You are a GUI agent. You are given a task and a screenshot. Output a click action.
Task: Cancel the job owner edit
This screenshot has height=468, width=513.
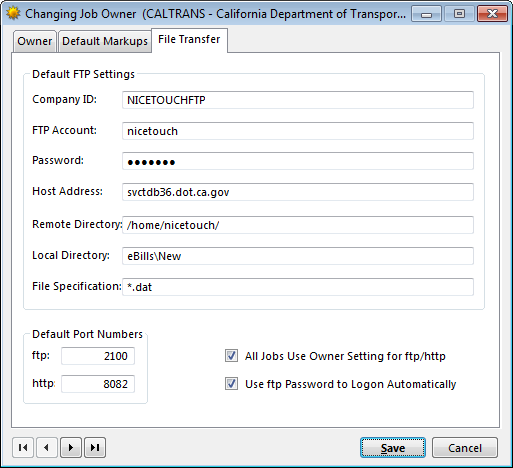point(465,448)
